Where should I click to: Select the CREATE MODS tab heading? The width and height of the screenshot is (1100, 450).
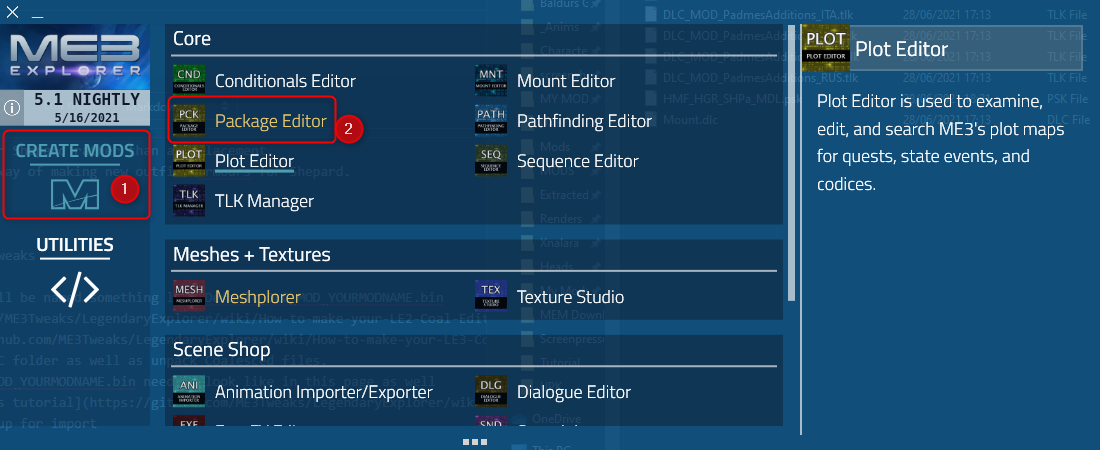coord(75,151)
